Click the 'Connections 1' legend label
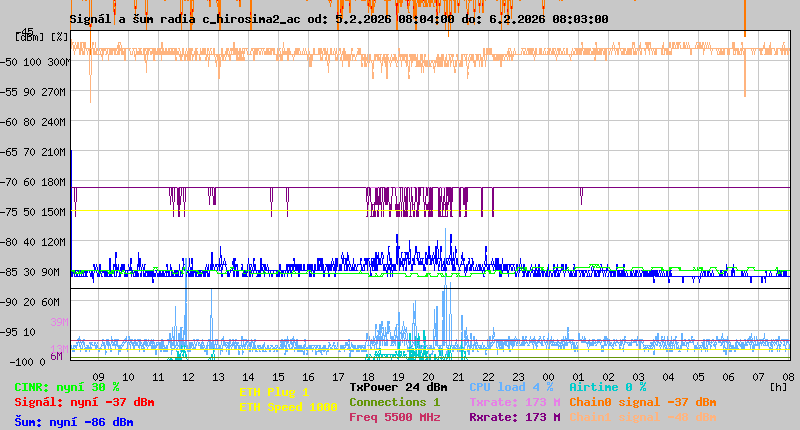800x430 pixels. pyautogui.click(x=394, y=402)
